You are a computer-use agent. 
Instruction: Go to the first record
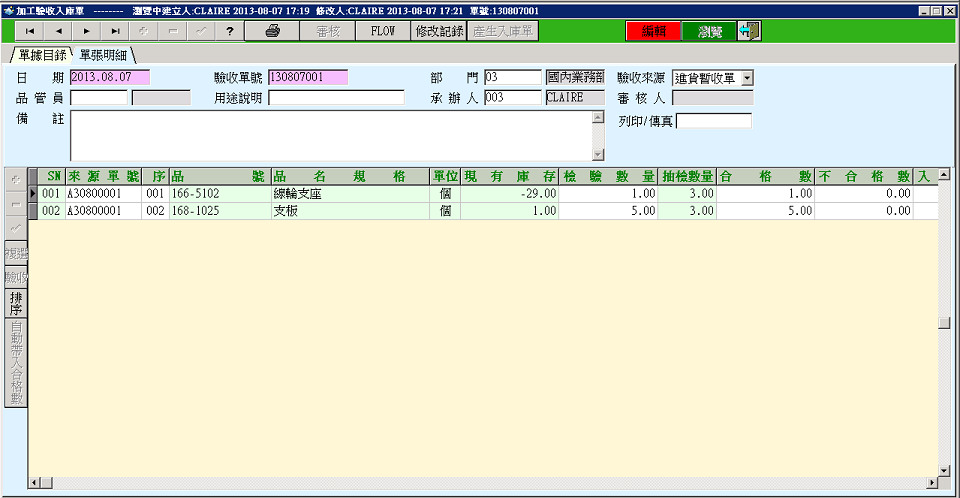pyautogui.click(x=30, y=31)
